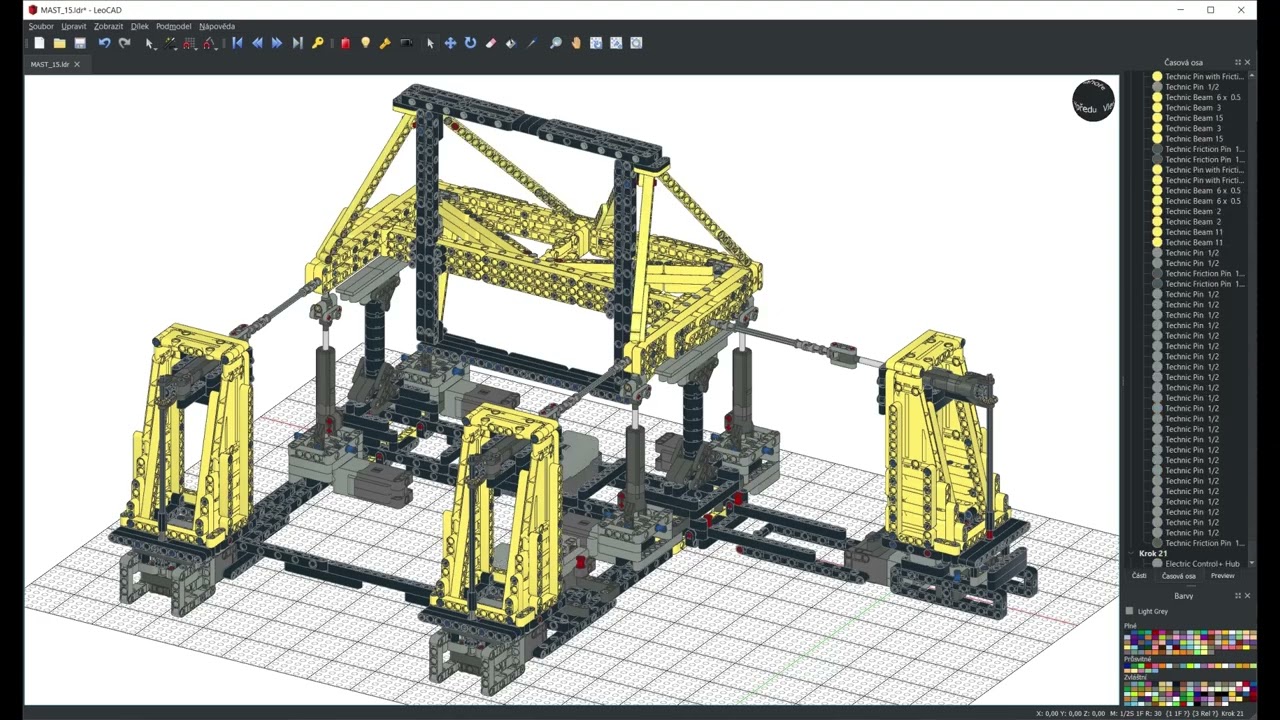Viewport: 1280px width, 720px height.
Task: Open the Nápověda menu
Action: (217, 26)
